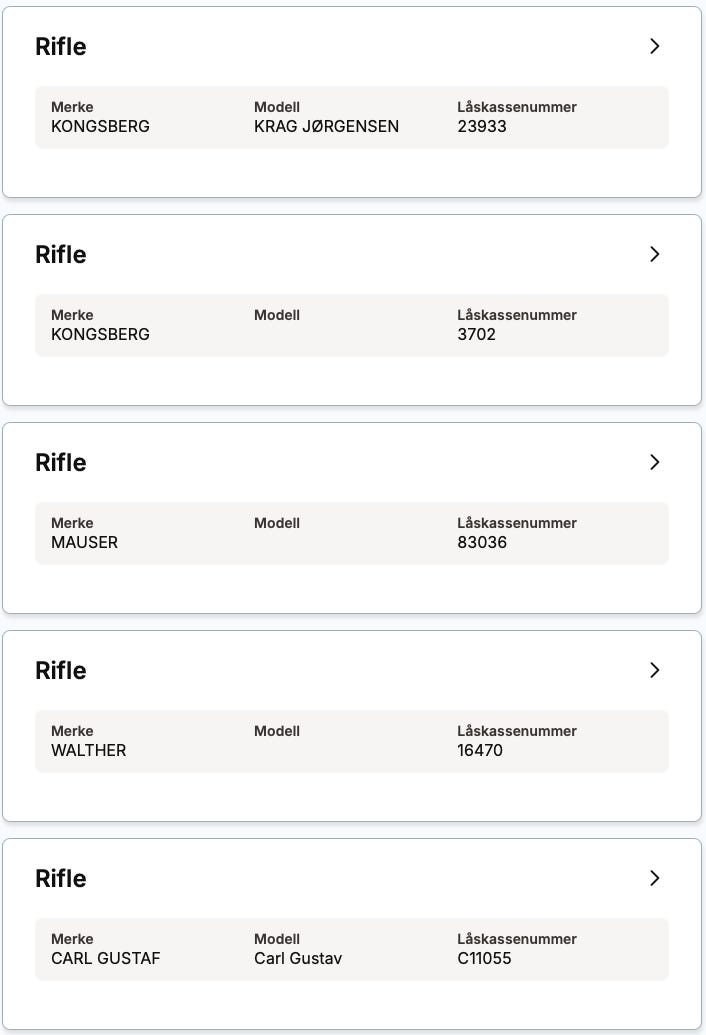Click serial number C11055

click(x=484, y=959)
